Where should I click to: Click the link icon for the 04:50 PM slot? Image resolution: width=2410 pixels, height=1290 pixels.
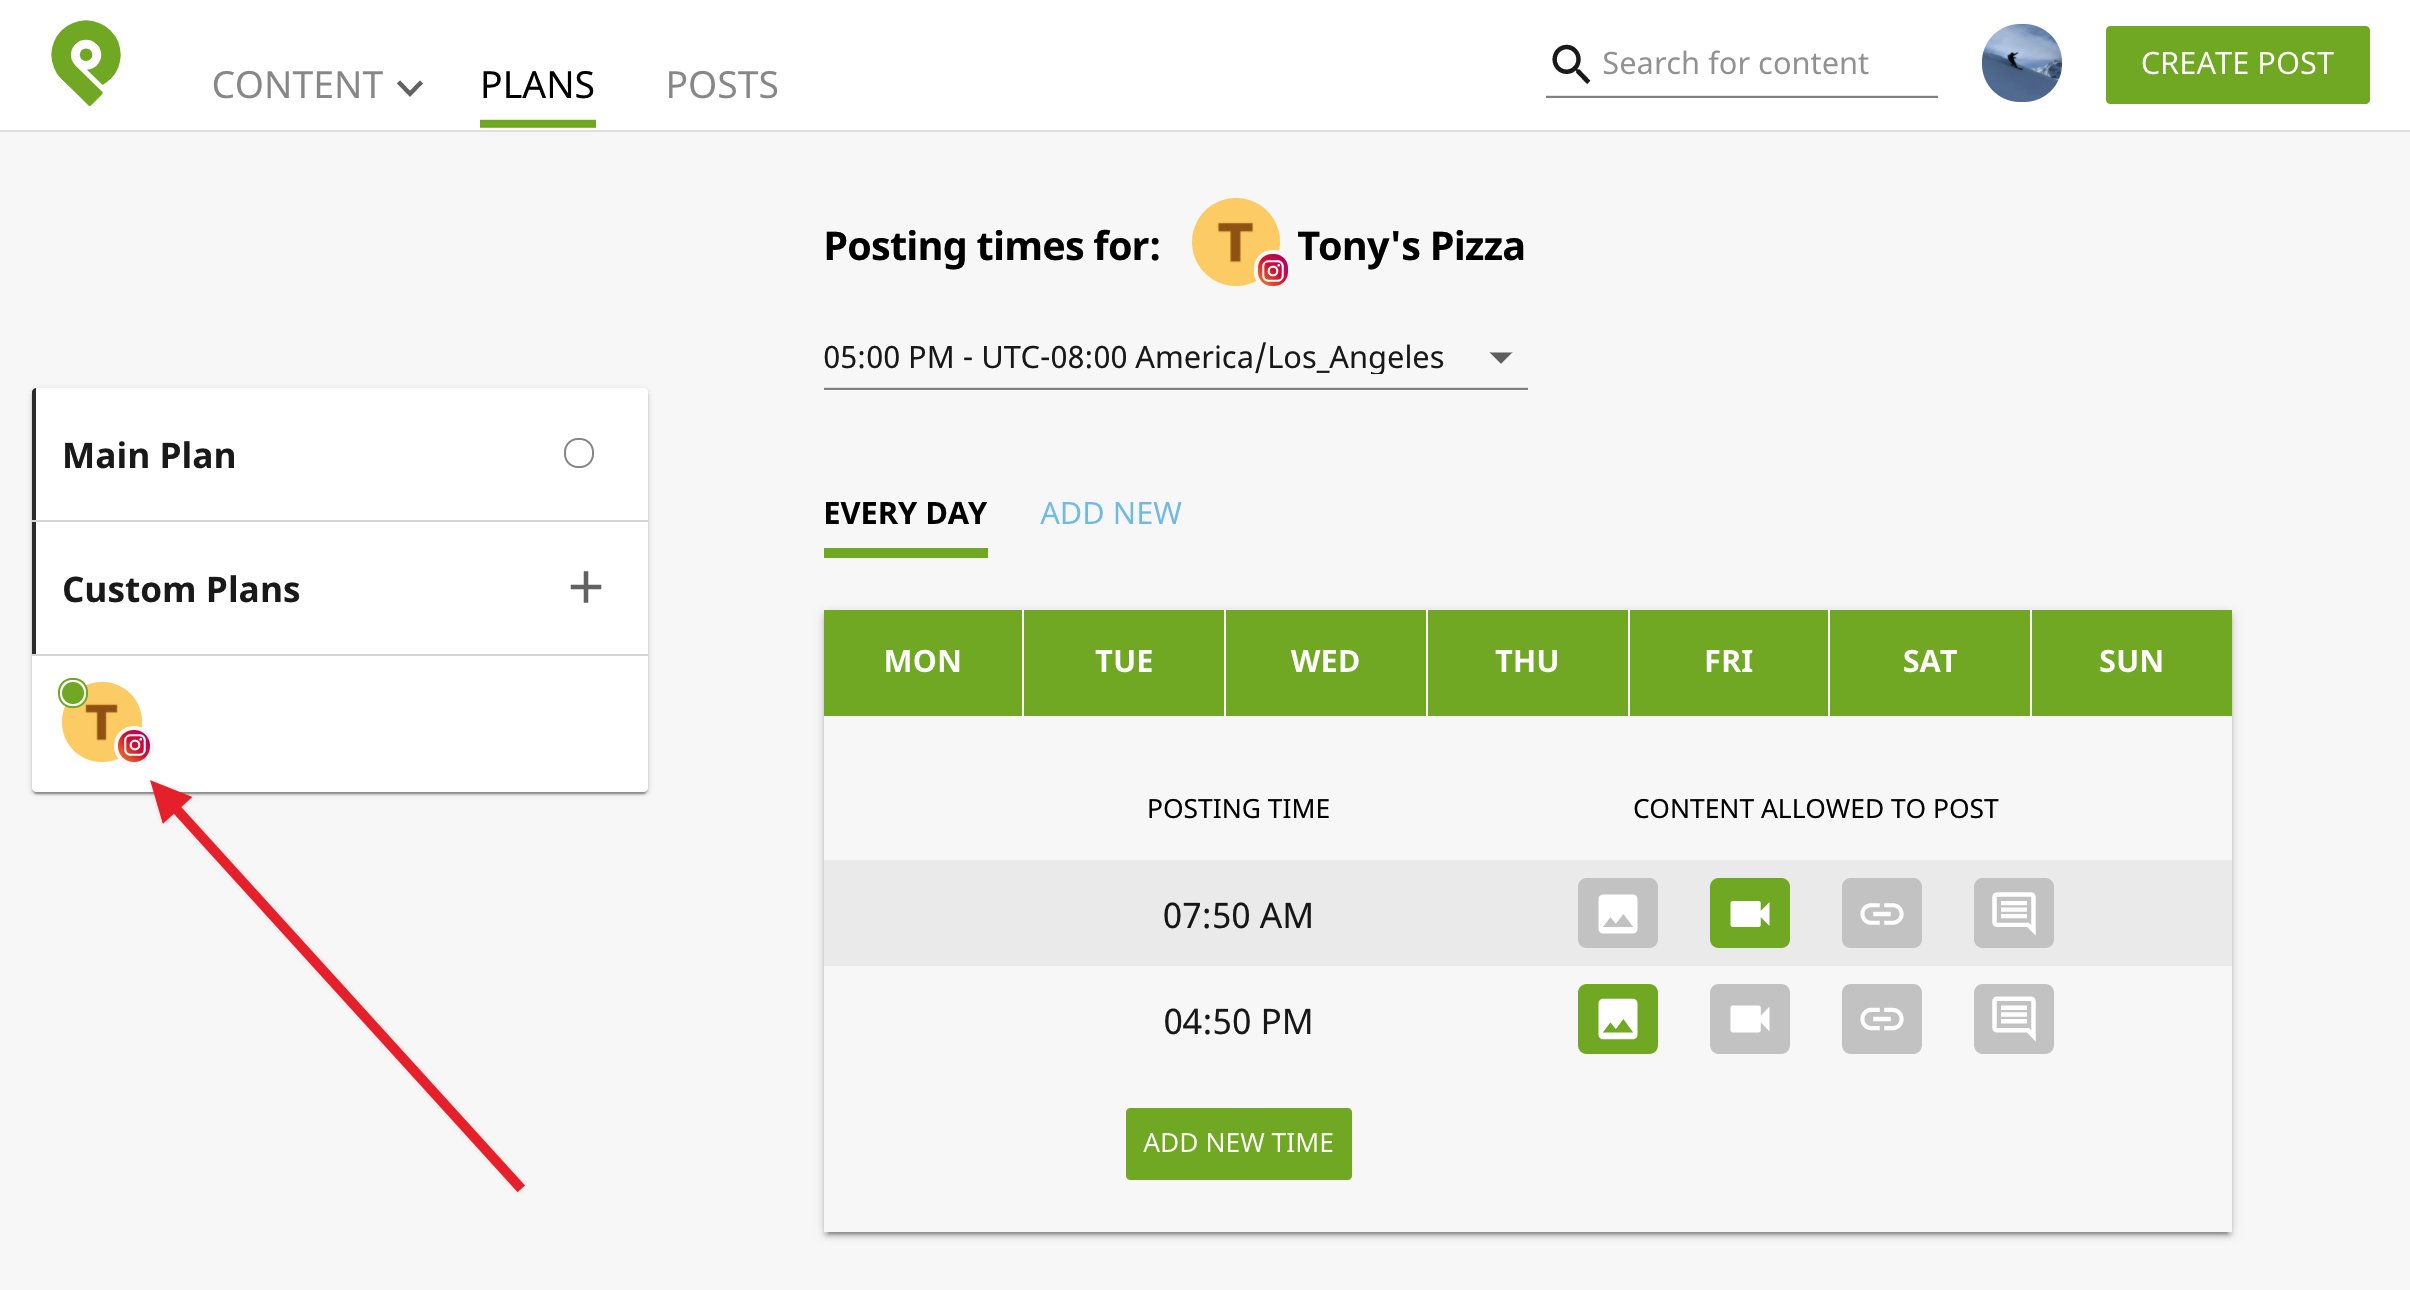click(1882, 1019)
